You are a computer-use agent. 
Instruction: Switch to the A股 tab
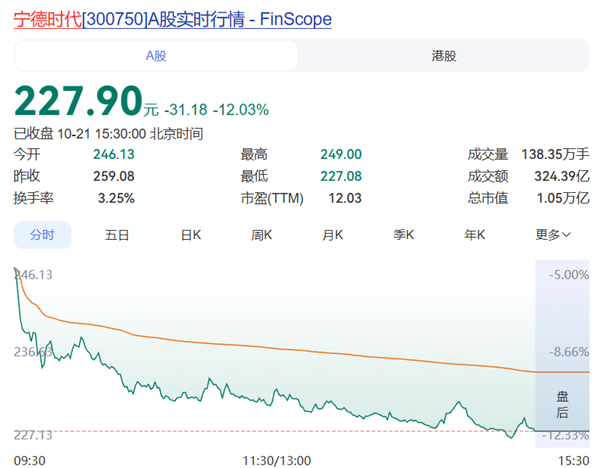(156, 56)
